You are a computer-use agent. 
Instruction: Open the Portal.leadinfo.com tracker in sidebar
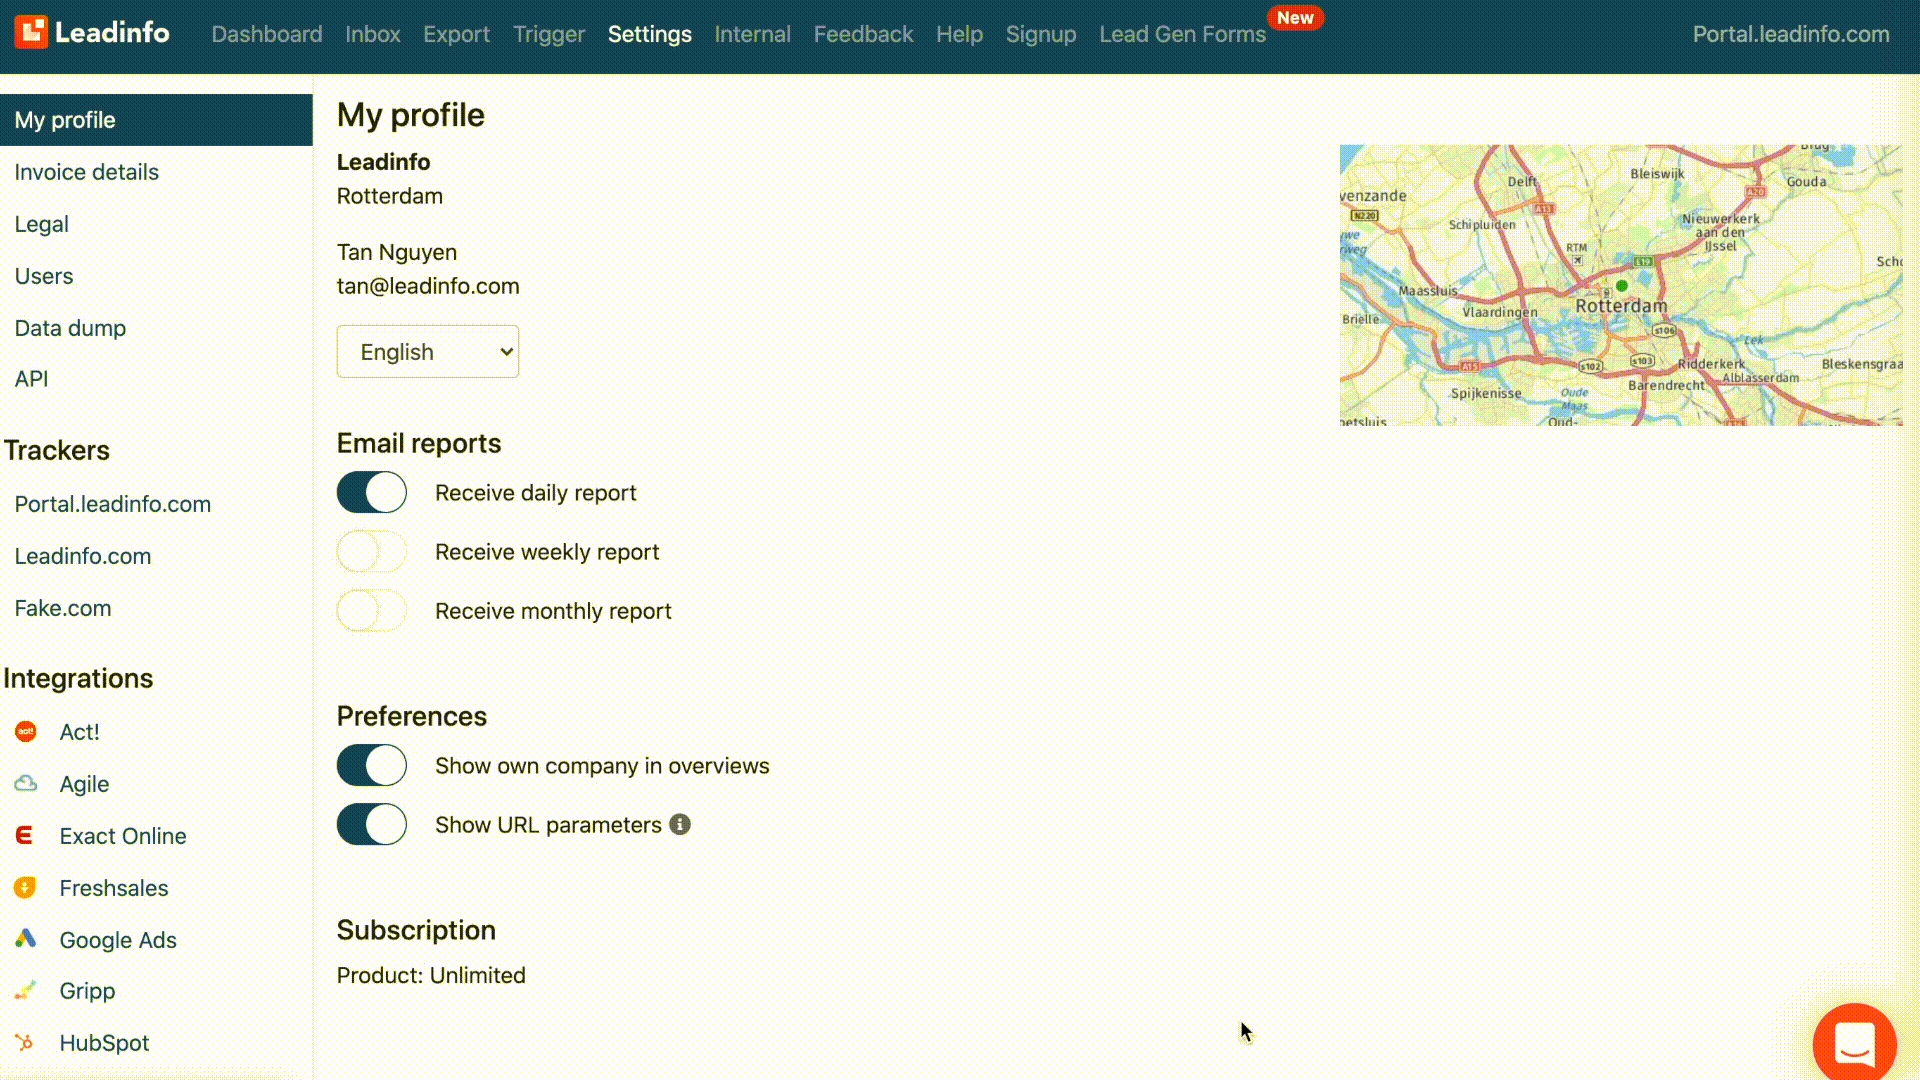tap(113, 504)
